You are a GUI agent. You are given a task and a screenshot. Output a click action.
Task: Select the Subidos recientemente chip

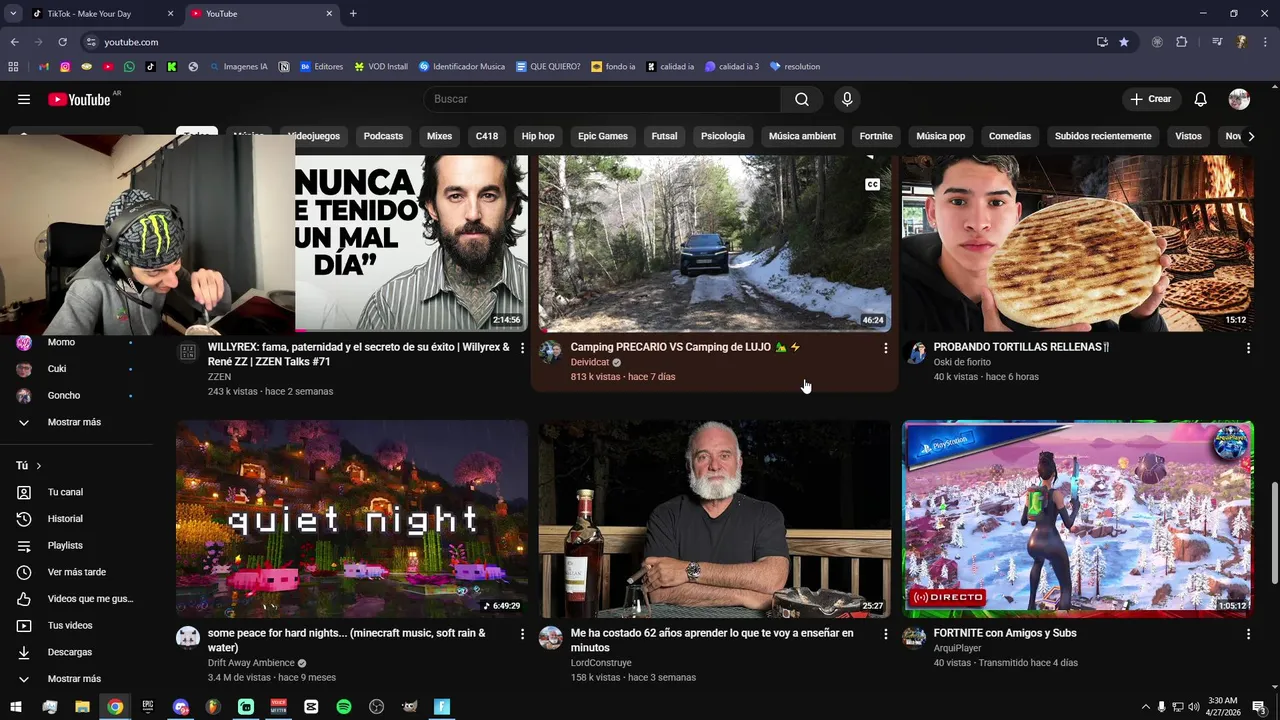1103,136
